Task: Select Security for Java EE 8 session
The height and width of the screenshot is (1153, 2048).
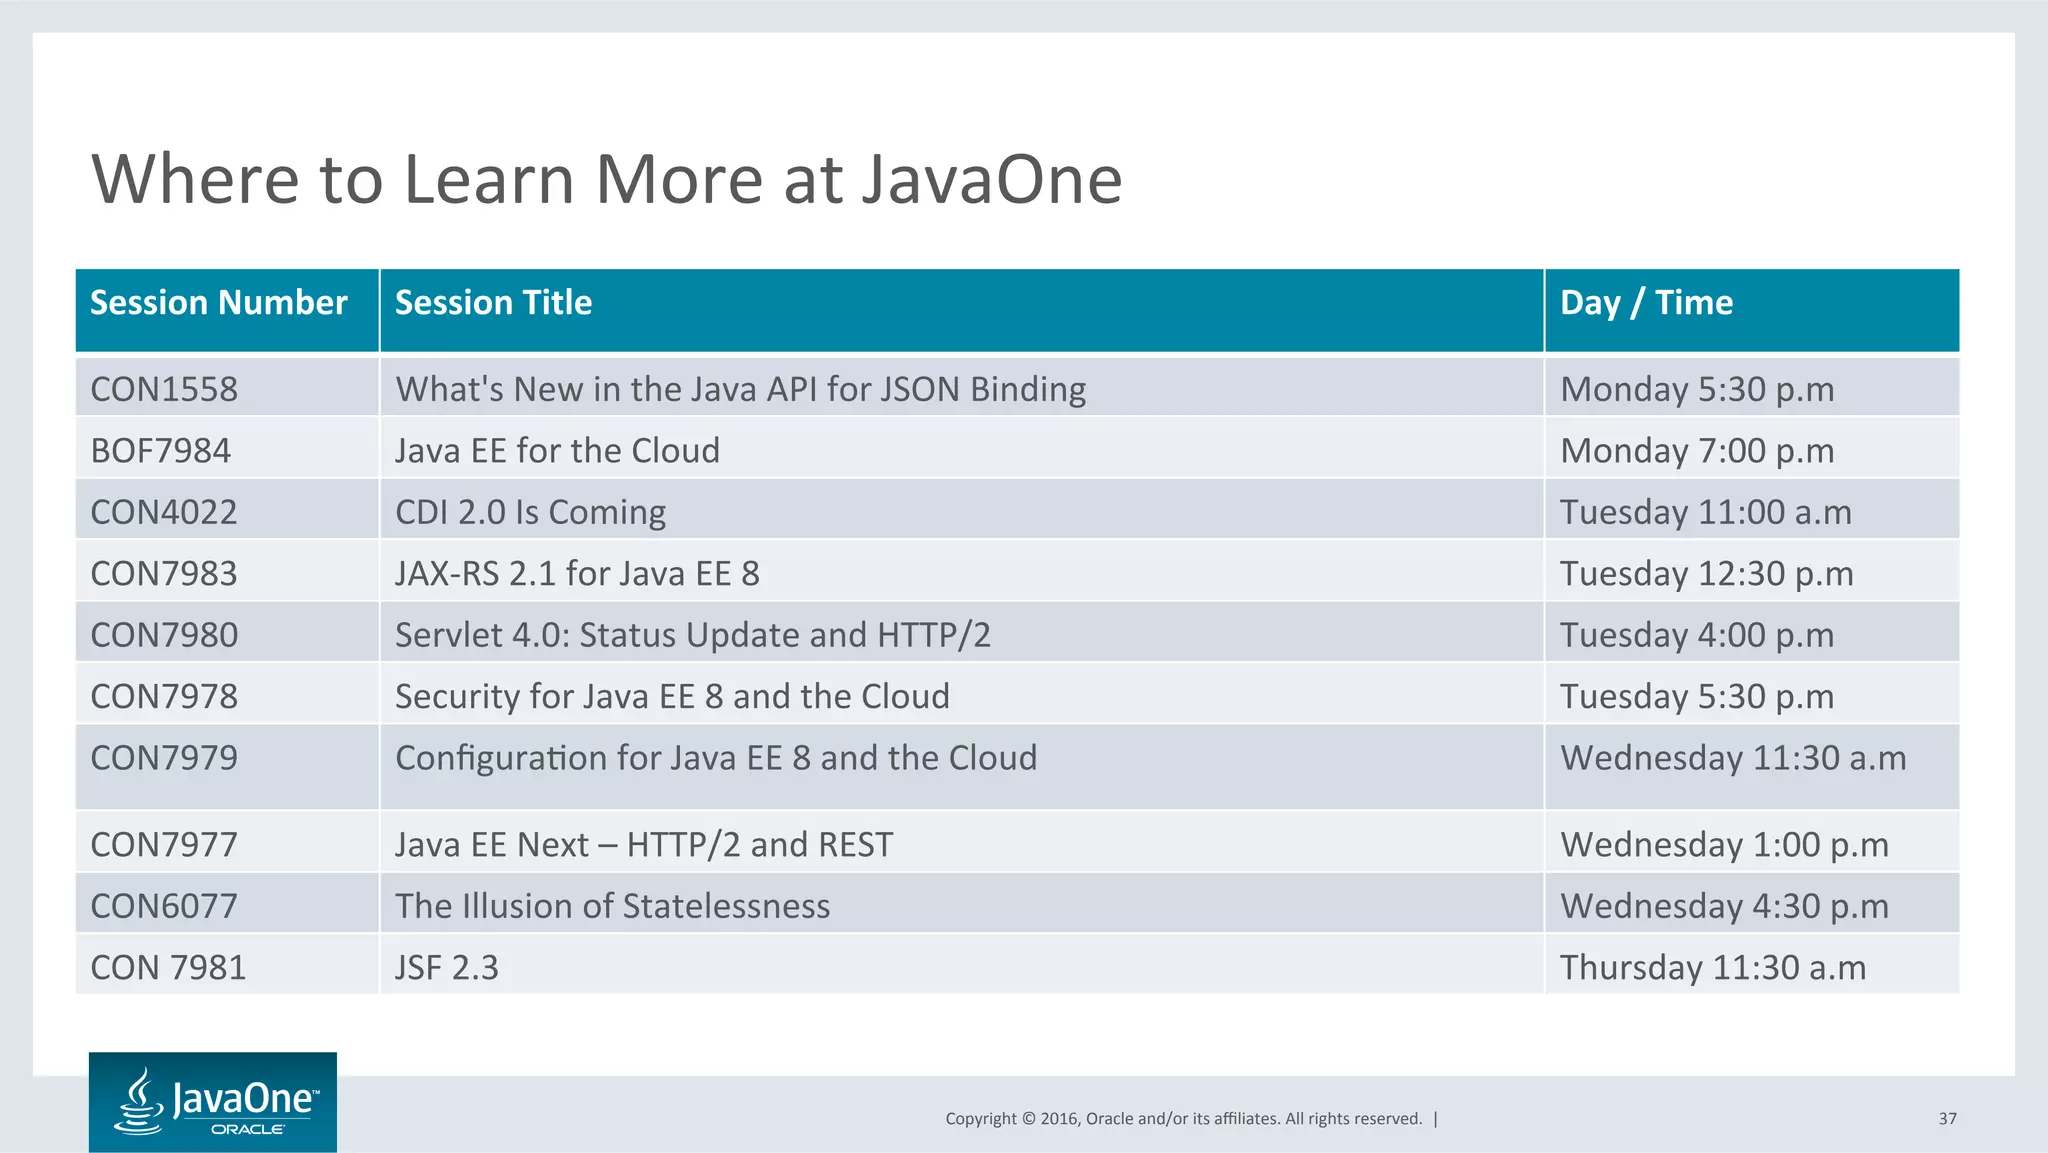Action: (672, 697)
